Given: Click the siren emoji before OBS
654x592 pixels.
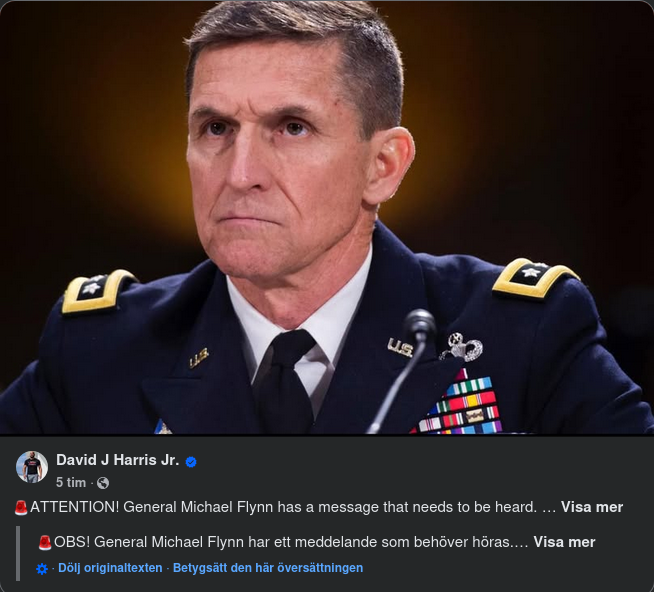Looking at the screenshot, I should [44, 543].
